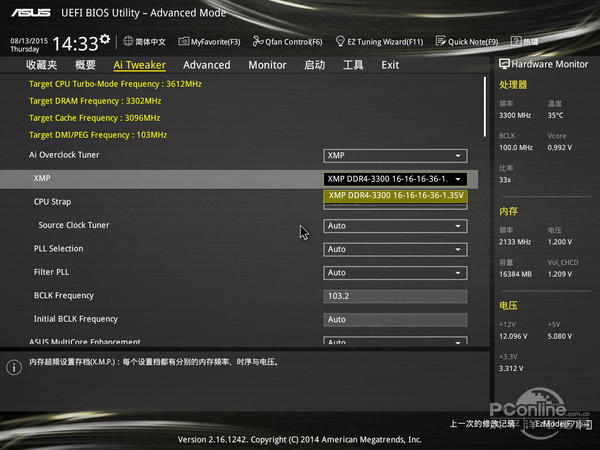
Task: Click the 热键 hotkeys label
Action: click(x=531, y=41)
